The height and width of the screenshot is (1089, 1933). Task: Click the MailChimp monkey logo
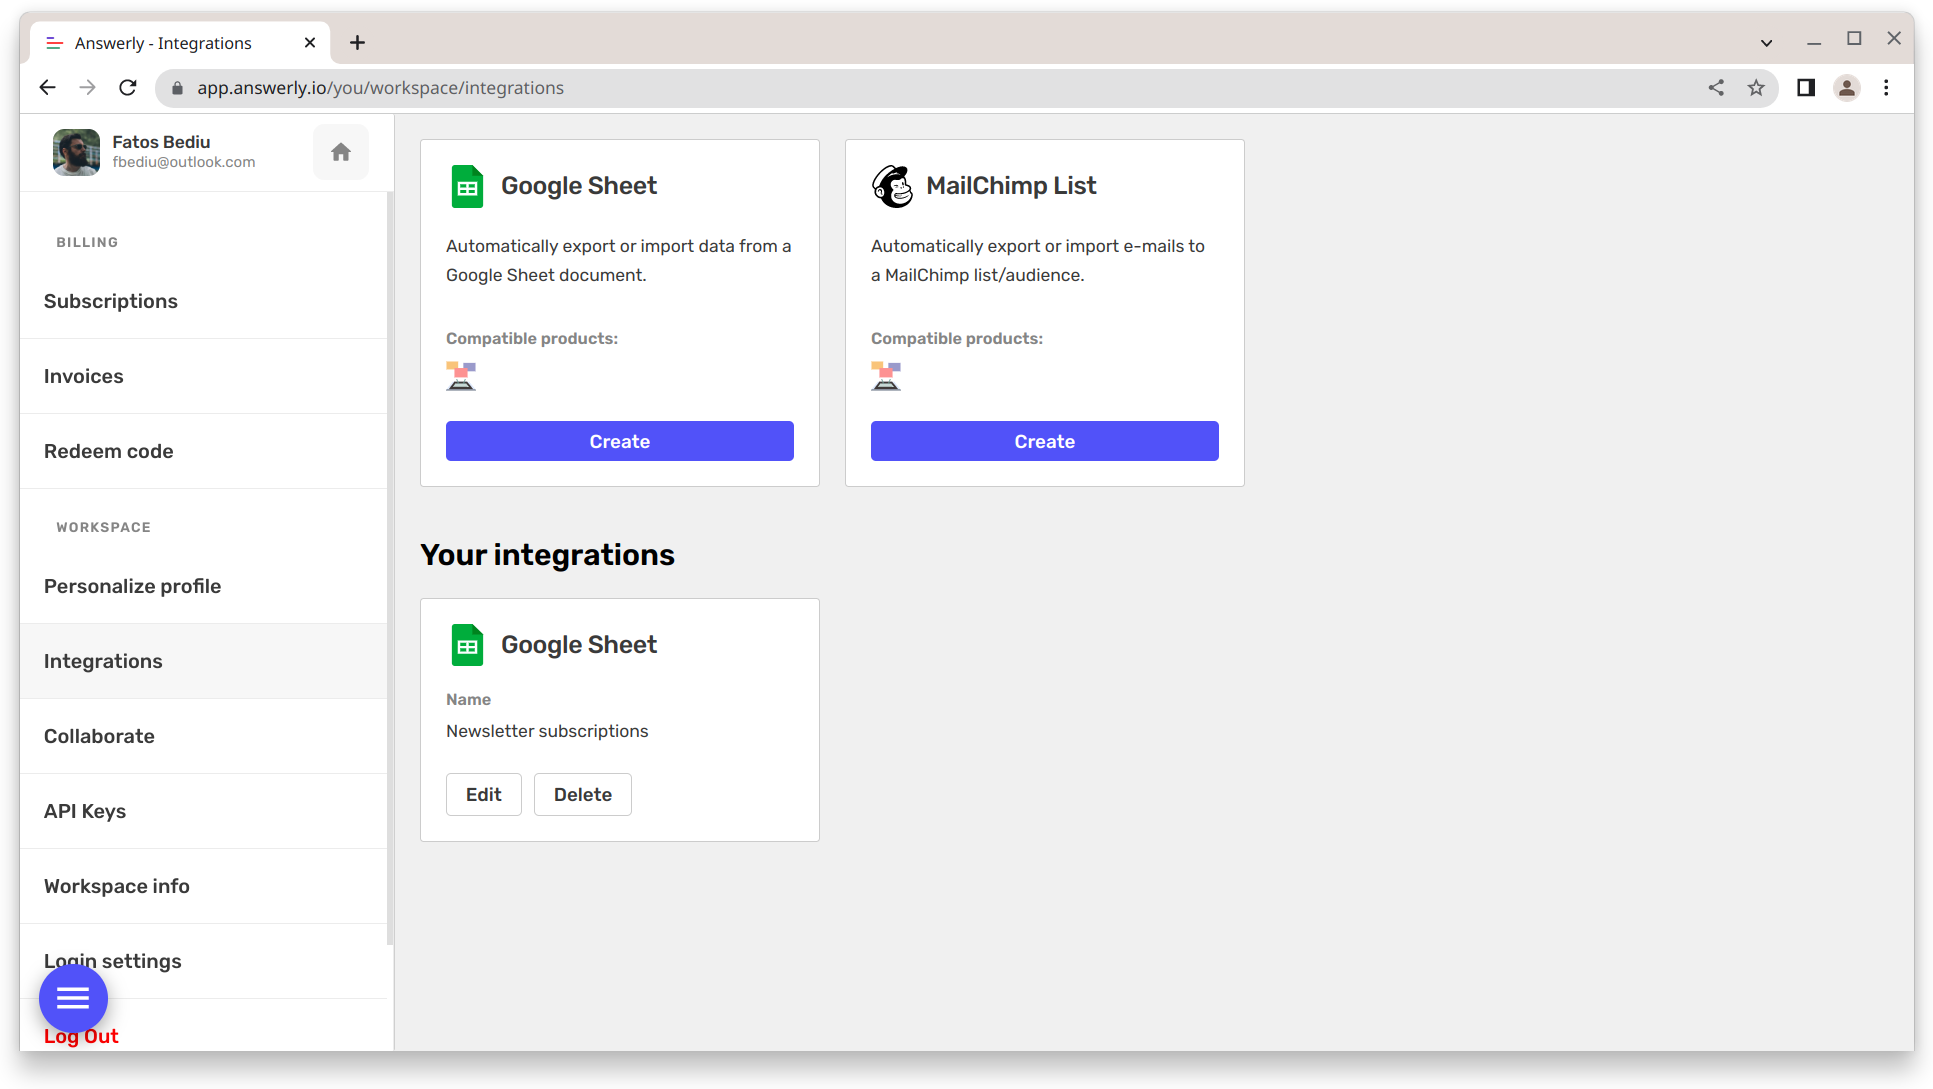click(892, 186)
